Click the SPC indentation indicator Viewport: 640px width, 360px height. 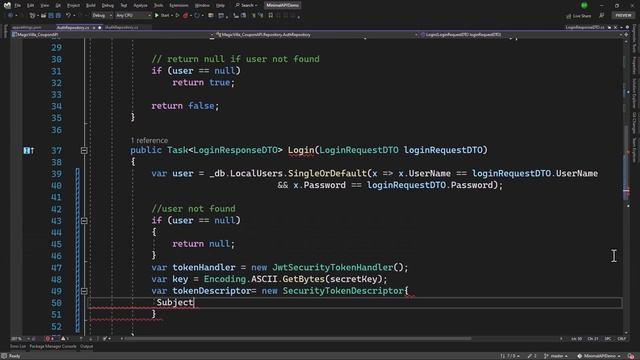pos(608,339)
